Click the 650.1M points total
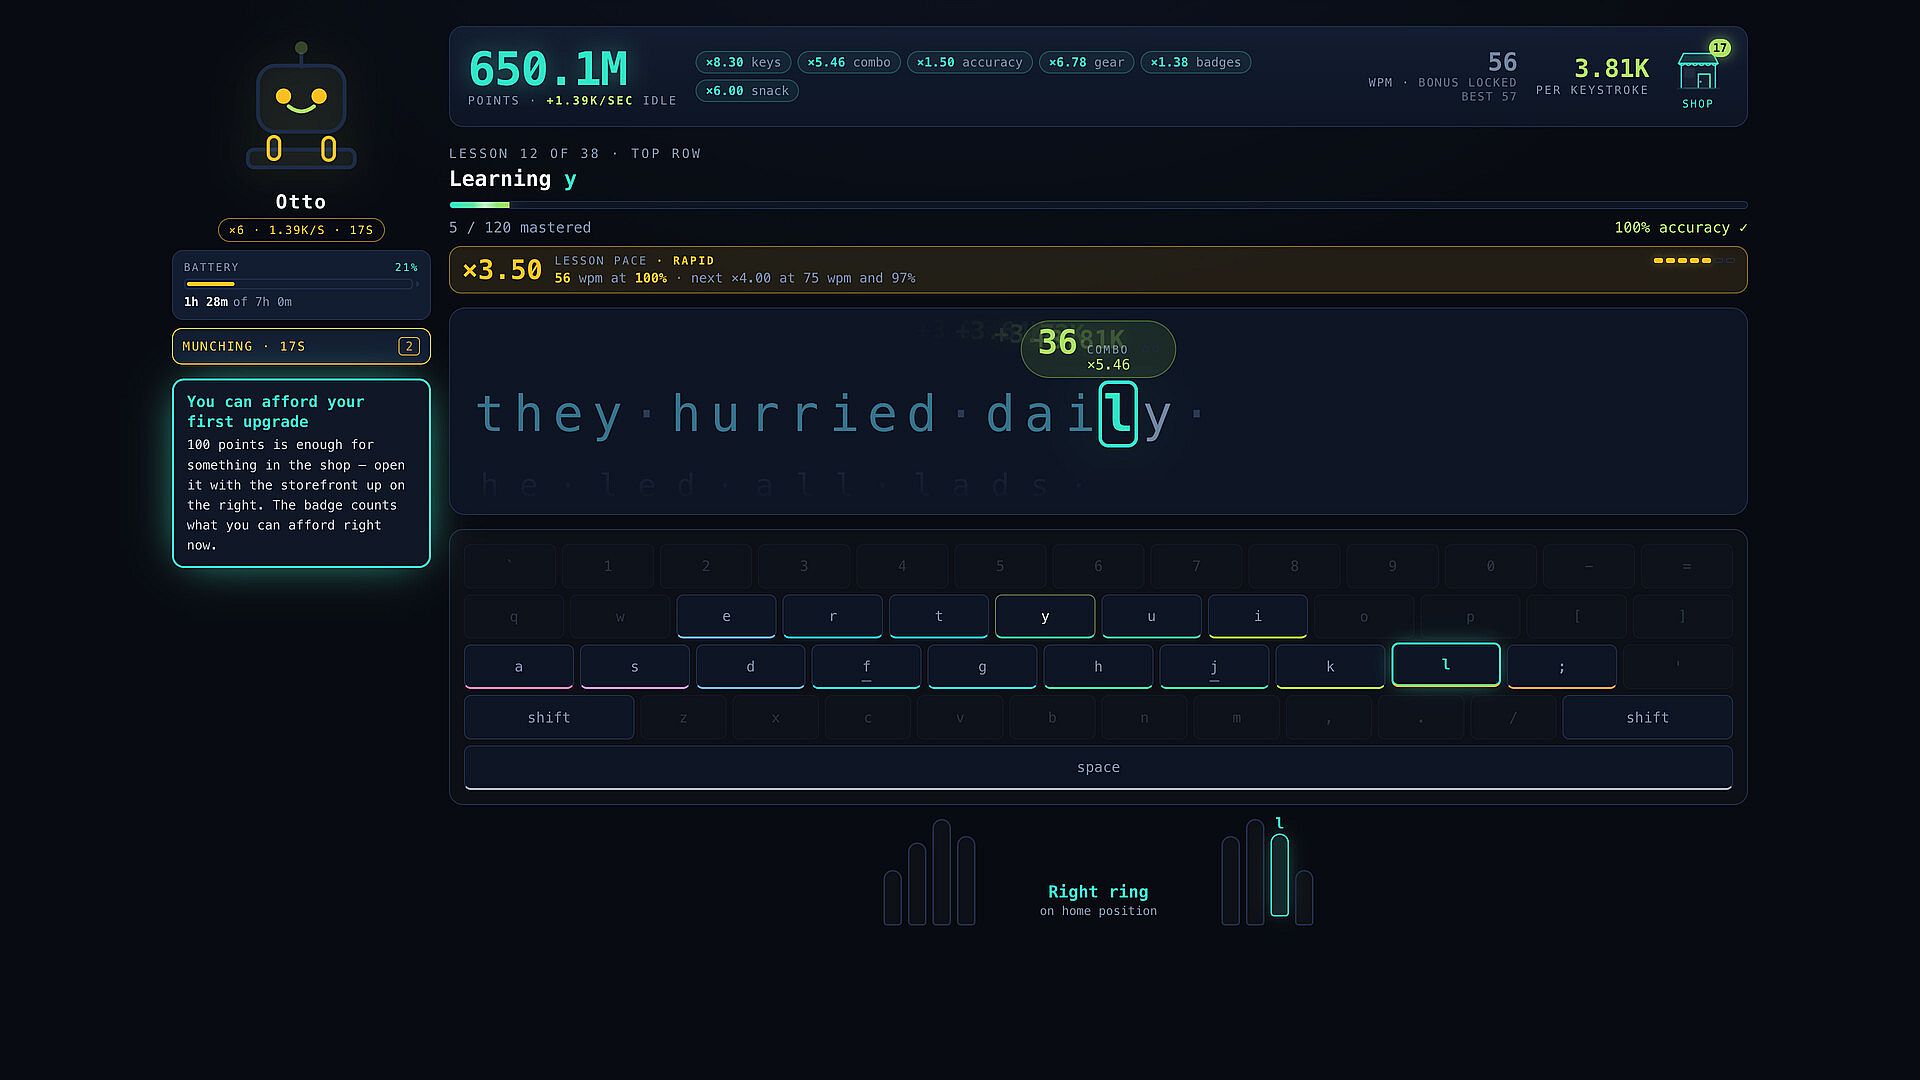1920x1080 pixels. tap(548, 69)
